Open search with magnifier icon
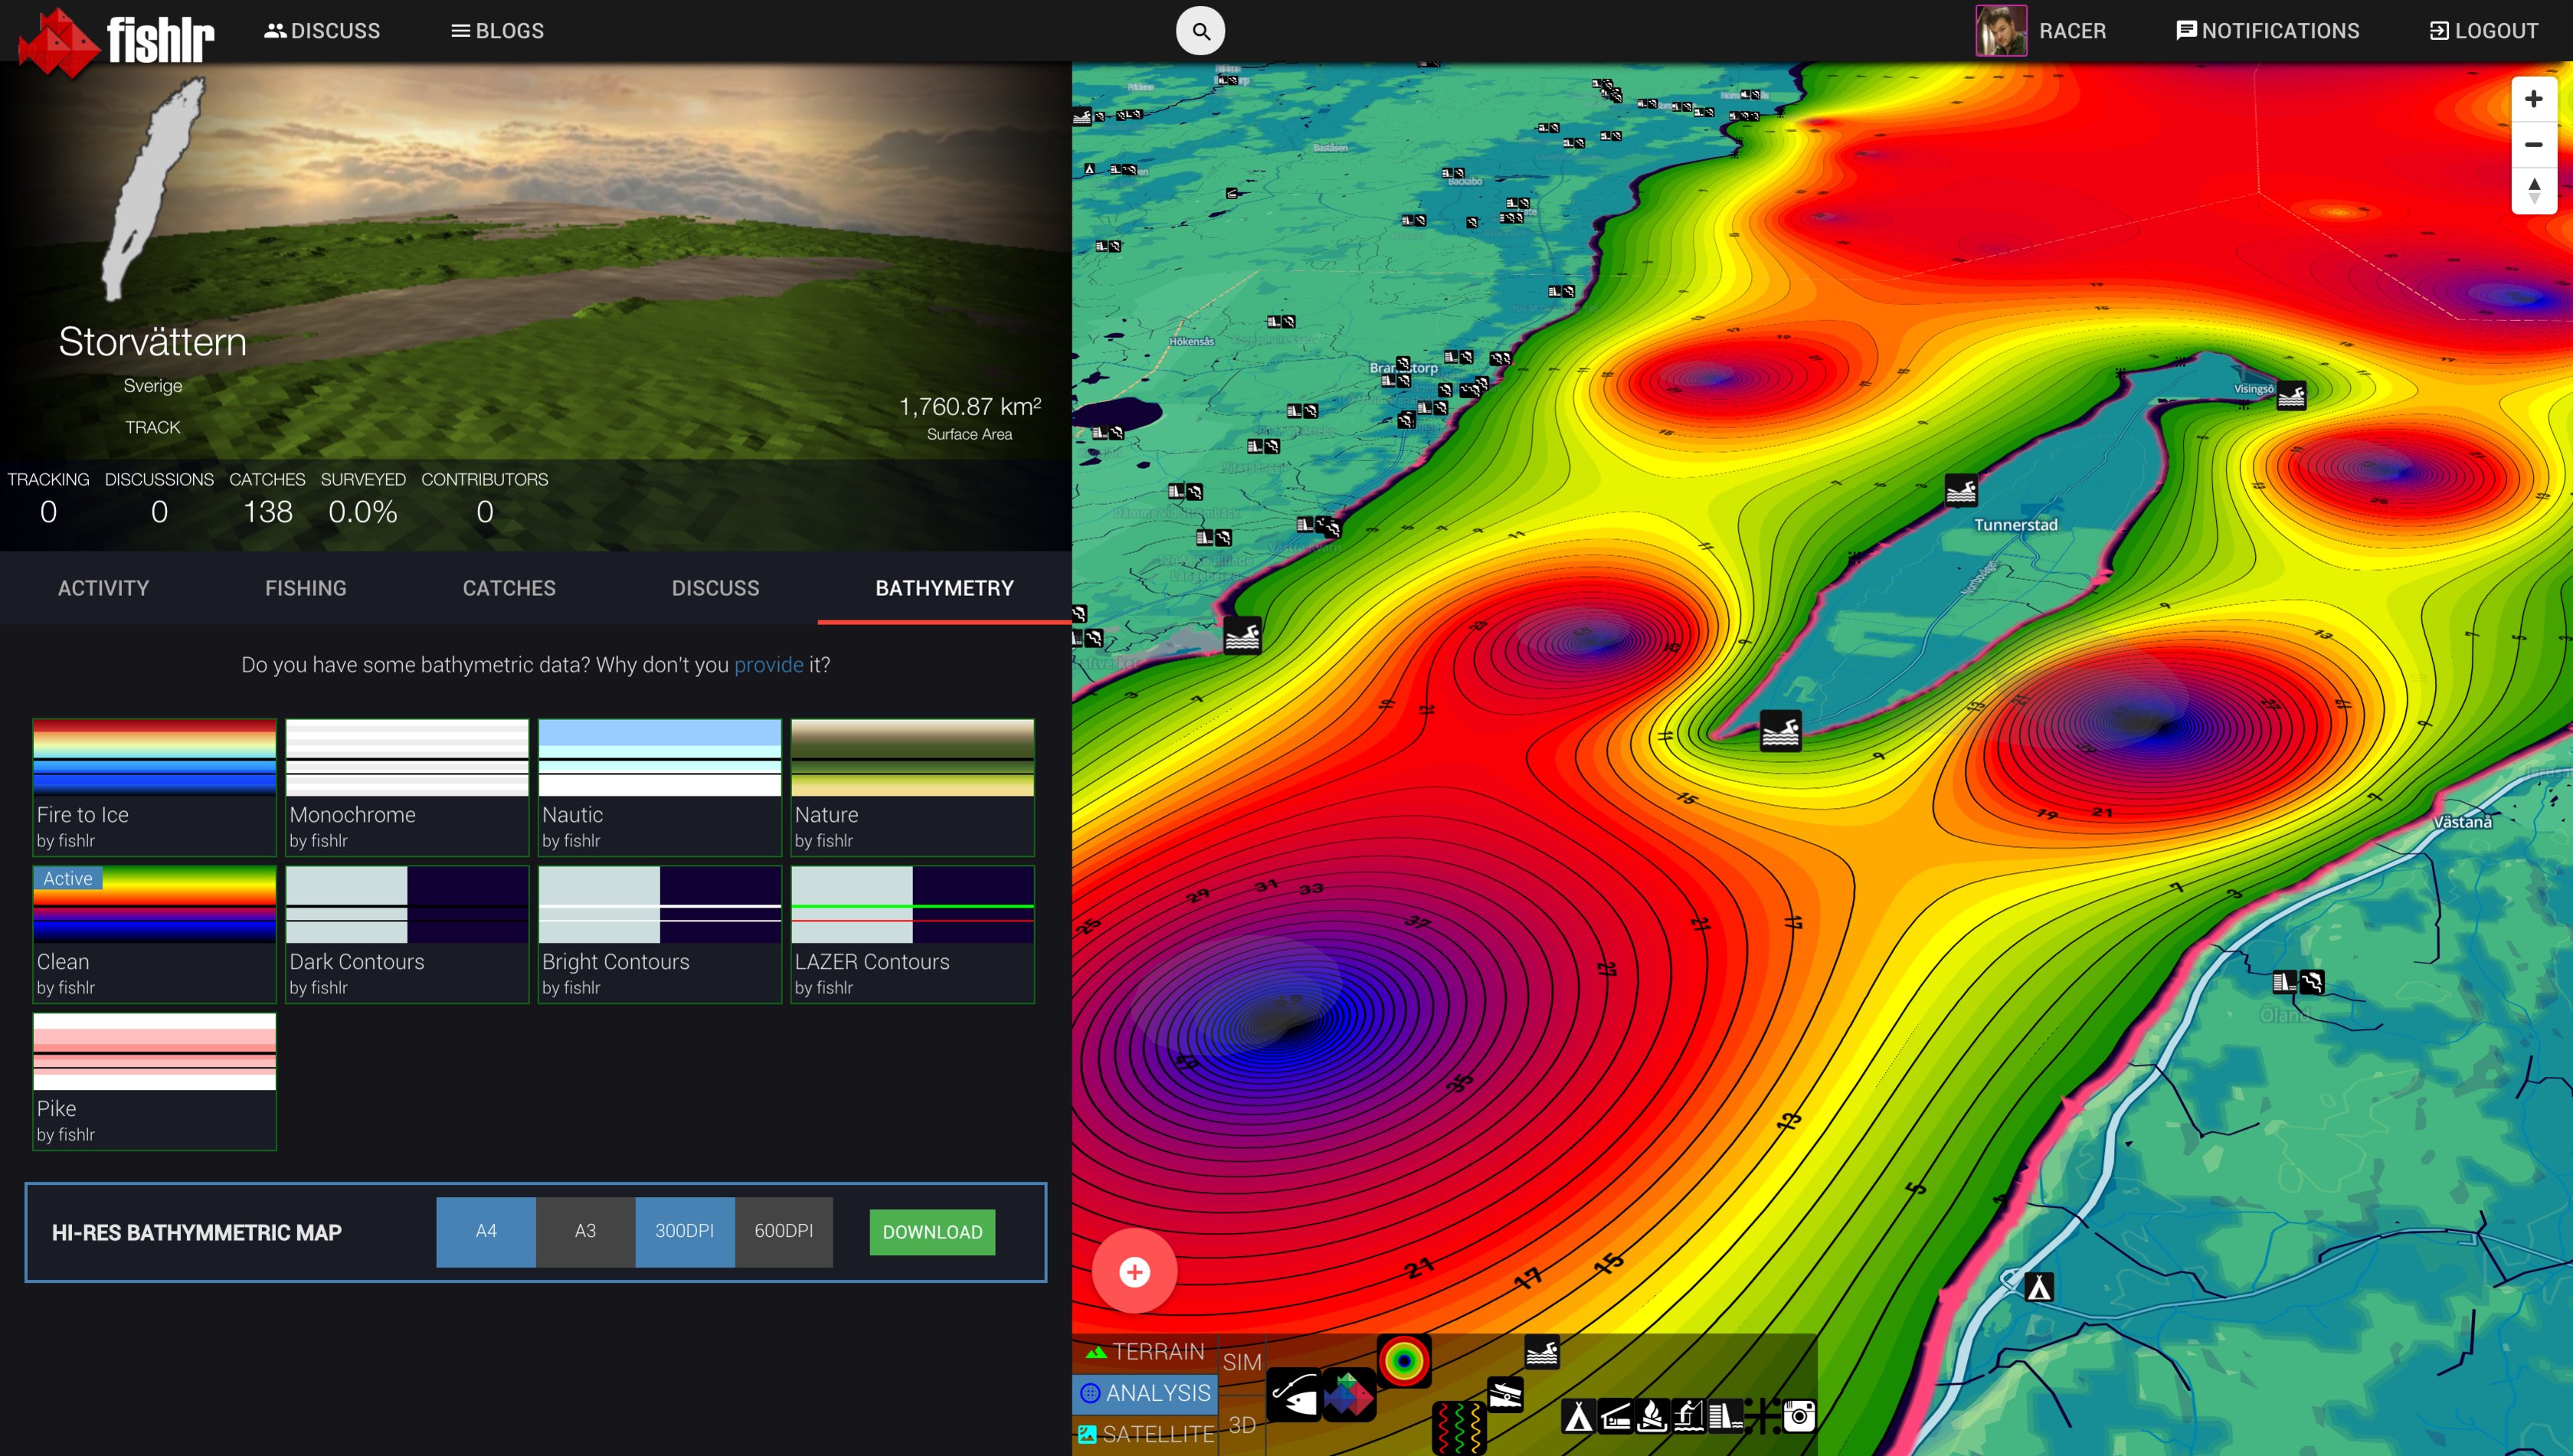The width and height of the screenshot is (2573, 1456). click(1200, 31)
